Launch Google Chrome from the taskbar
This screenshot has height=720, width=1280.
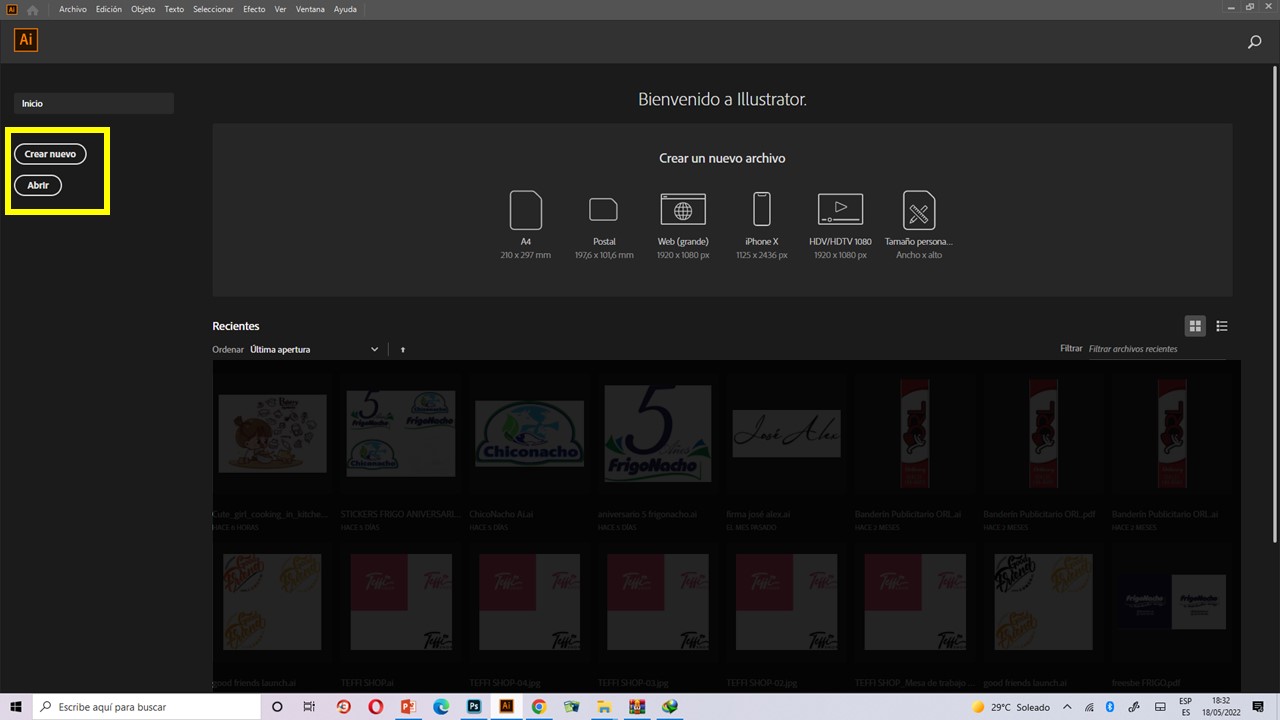tap(539, 707)
